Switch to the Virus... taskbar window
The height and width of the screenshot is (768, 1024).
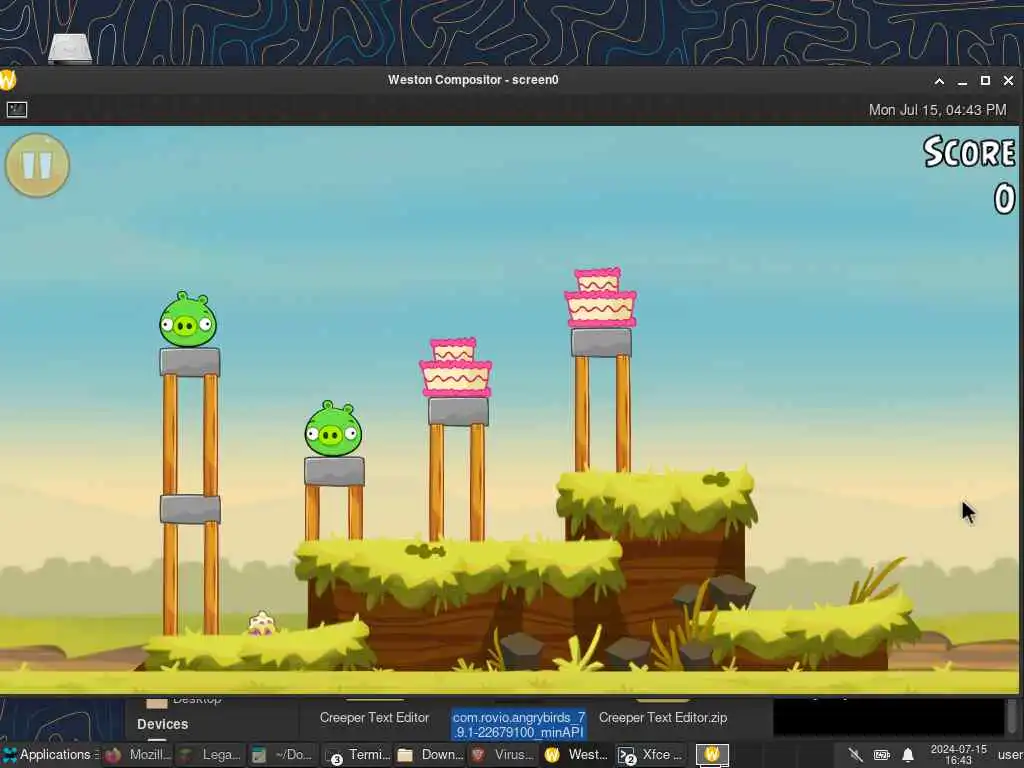pos(504,754)
